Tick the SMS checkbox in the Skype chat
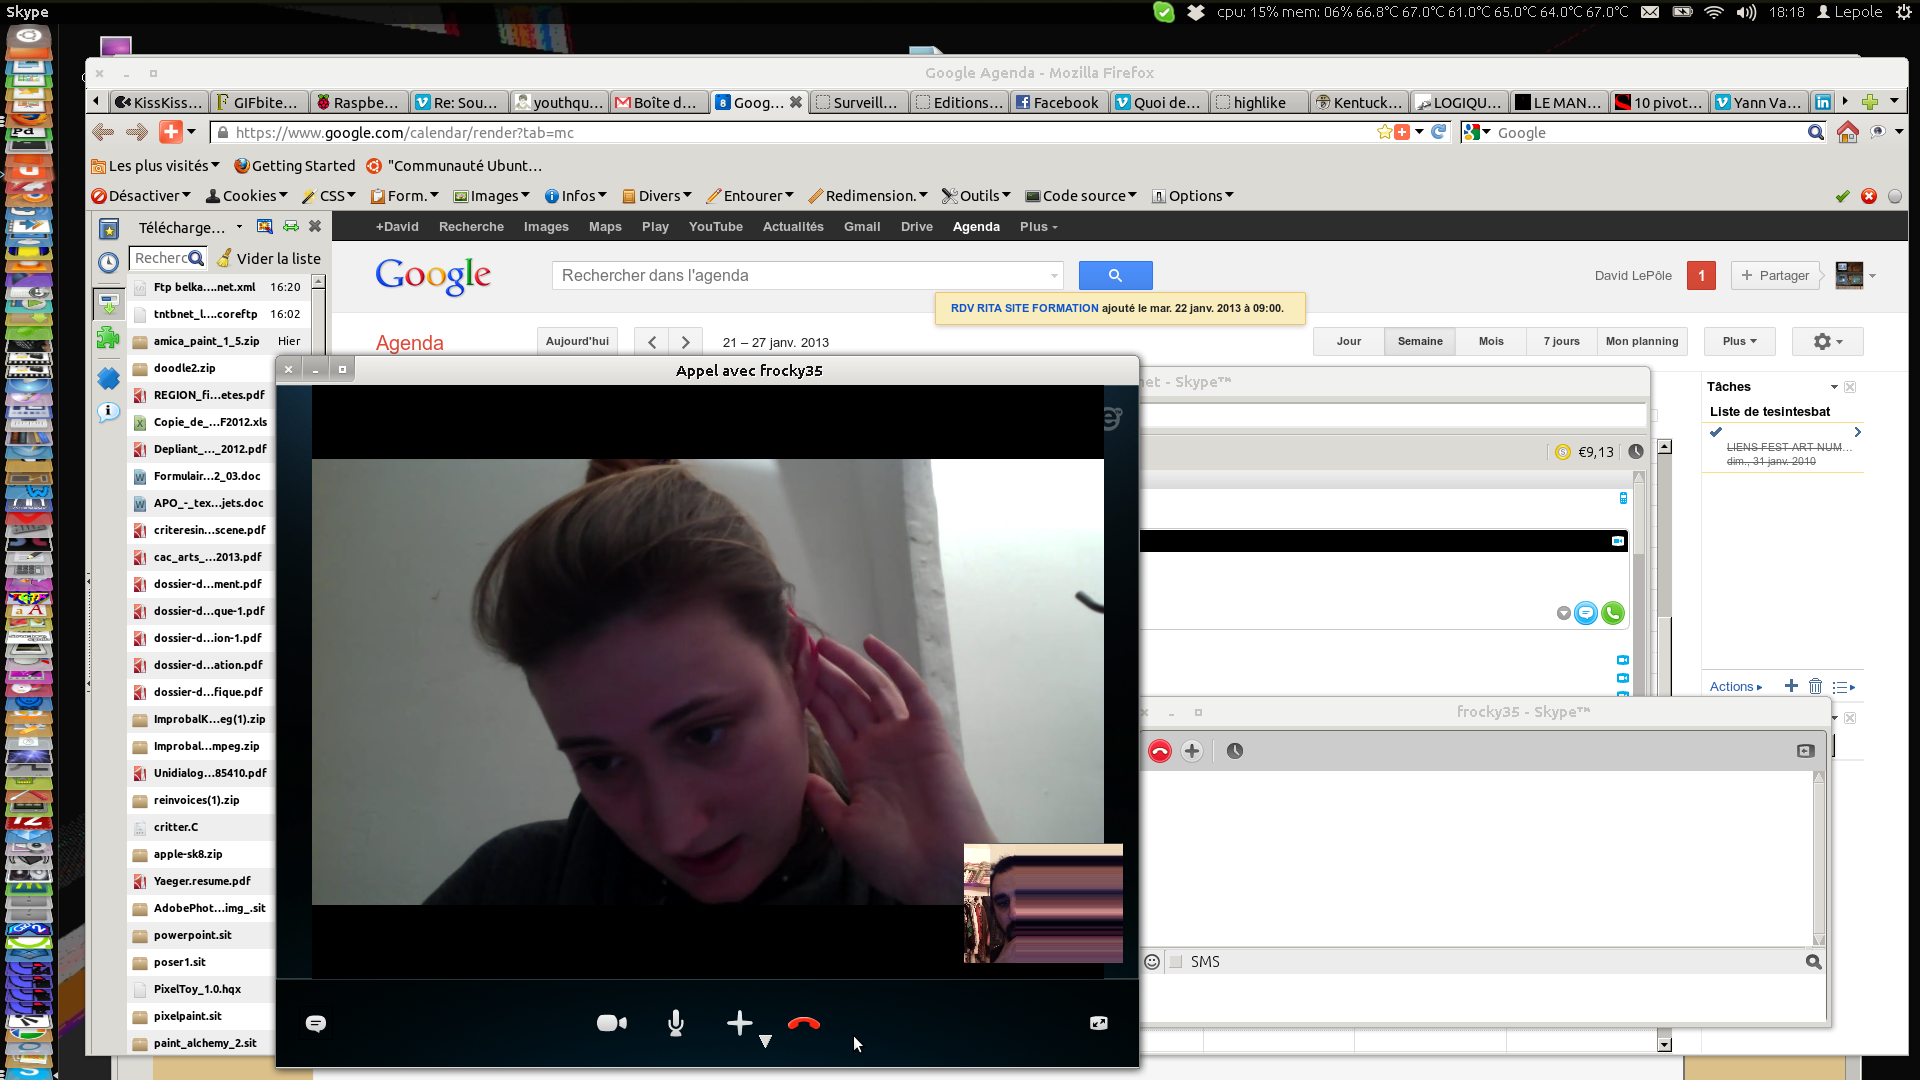1920x1080 pixels. click(1176, 962)
